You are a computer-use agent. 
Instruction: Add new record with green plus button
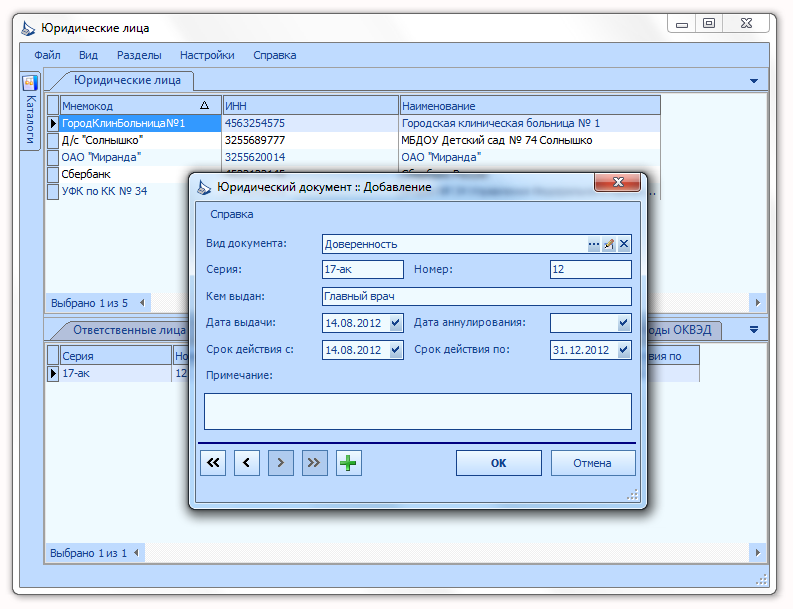pyautogui.click(x=348, y=463)
